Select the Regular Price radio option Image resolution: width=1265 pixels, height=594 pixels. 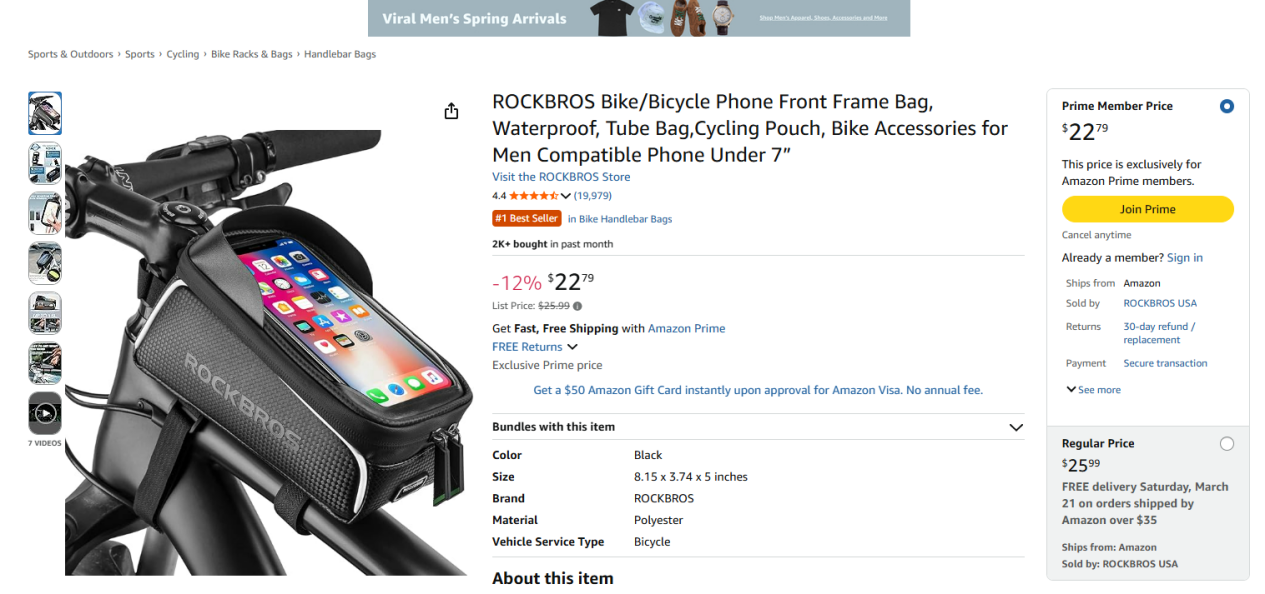click(1226, 443)
